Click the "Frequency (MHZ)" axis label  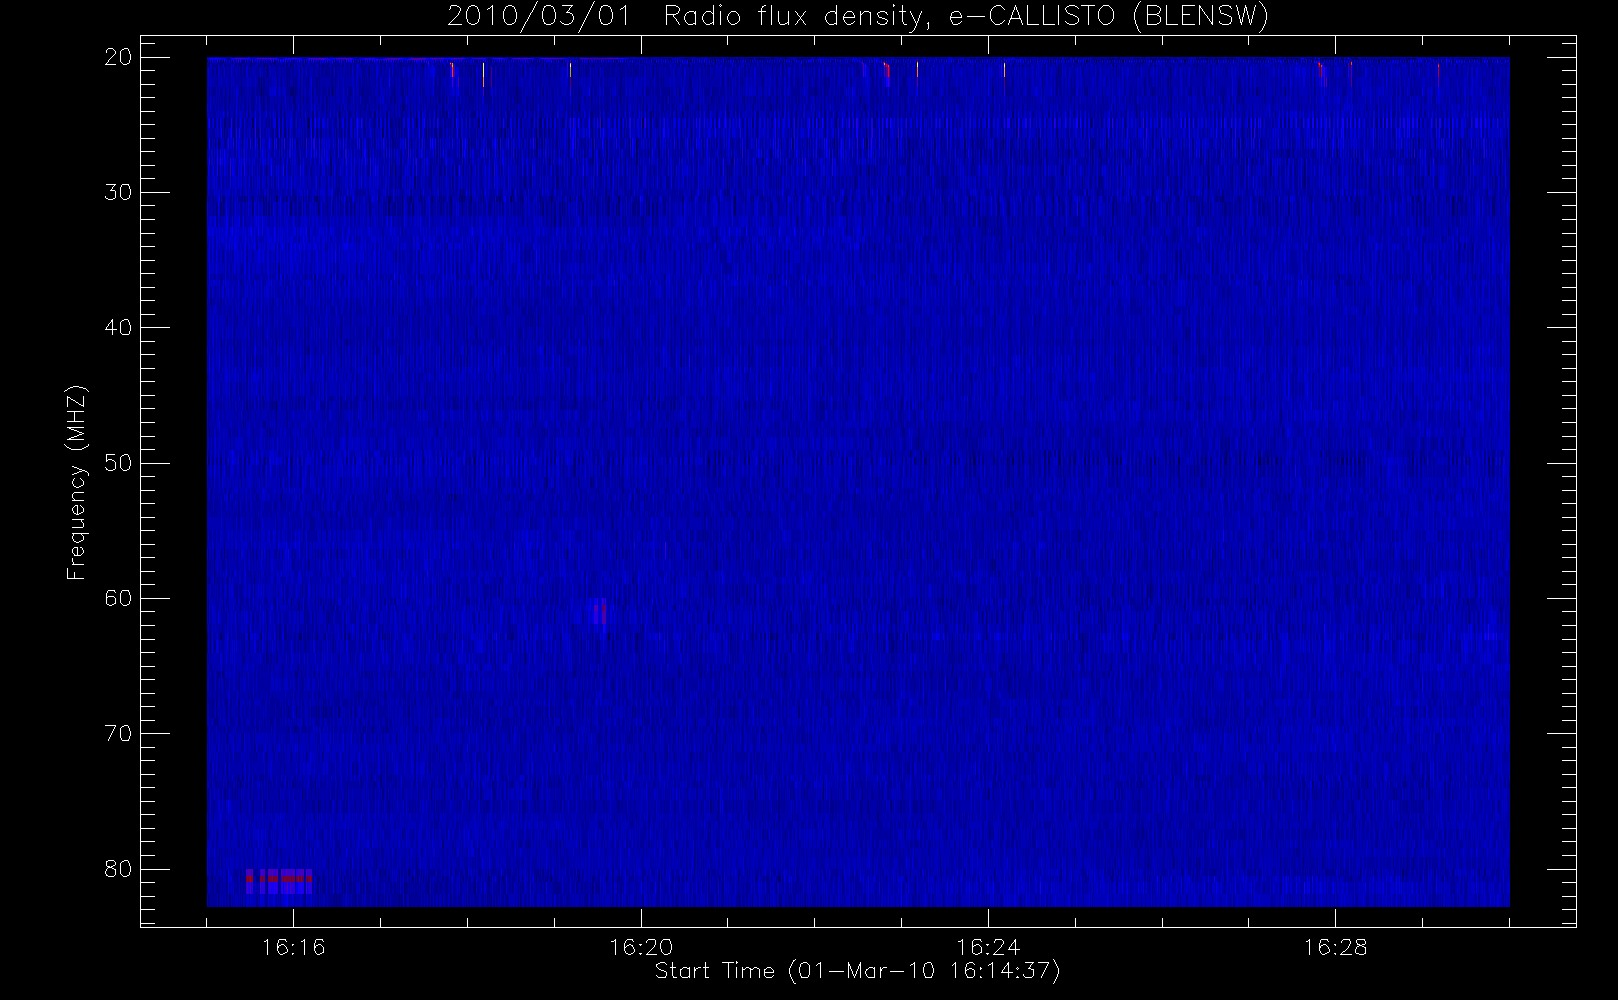pyautogui.click(x=76, y=482)
